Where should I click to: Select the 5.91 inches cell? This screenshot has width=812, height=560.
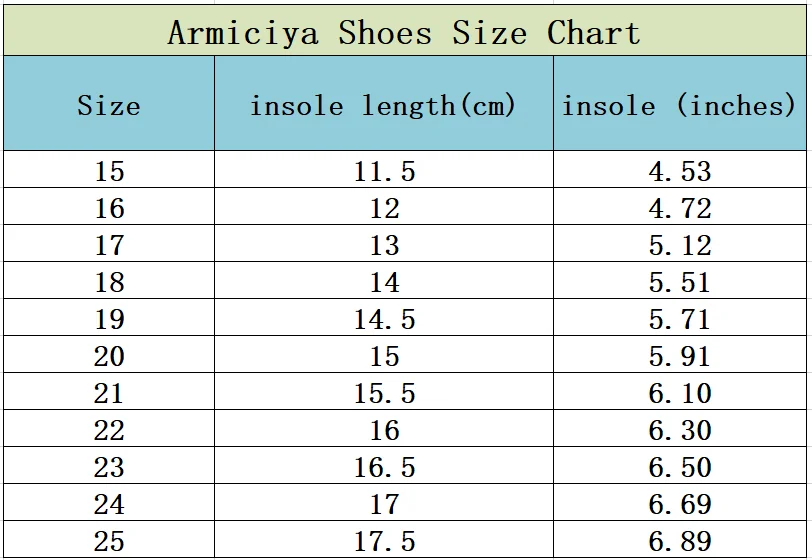click(x=680, y=356)
